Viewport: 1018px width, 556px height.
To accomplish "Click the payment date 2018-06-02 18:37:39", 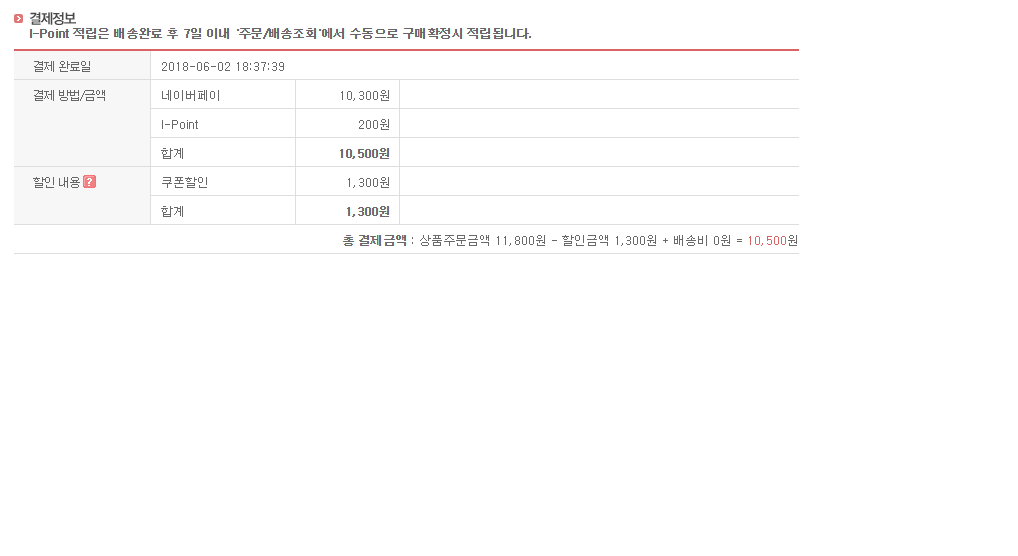I will (223, 66).
